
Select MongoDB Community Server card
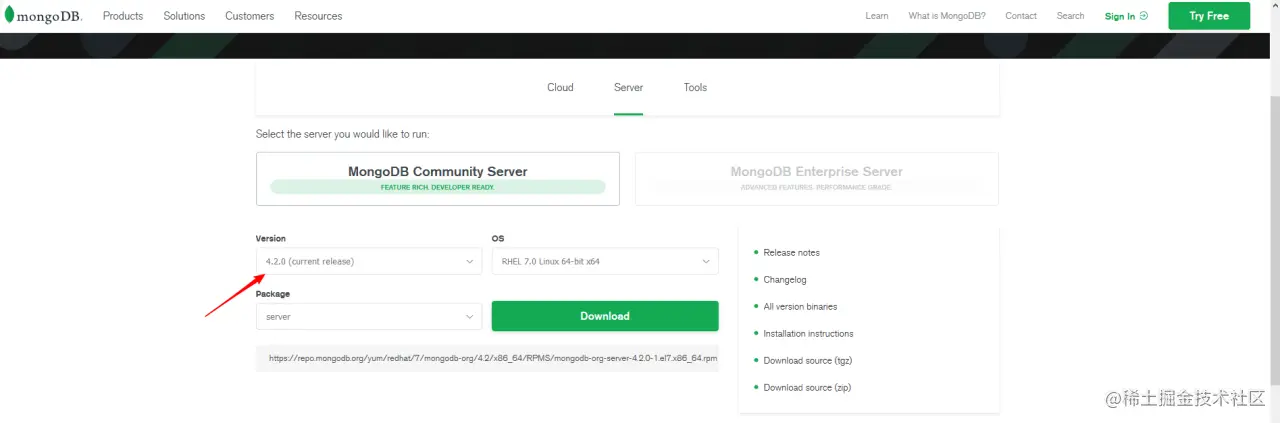[438, 179]
